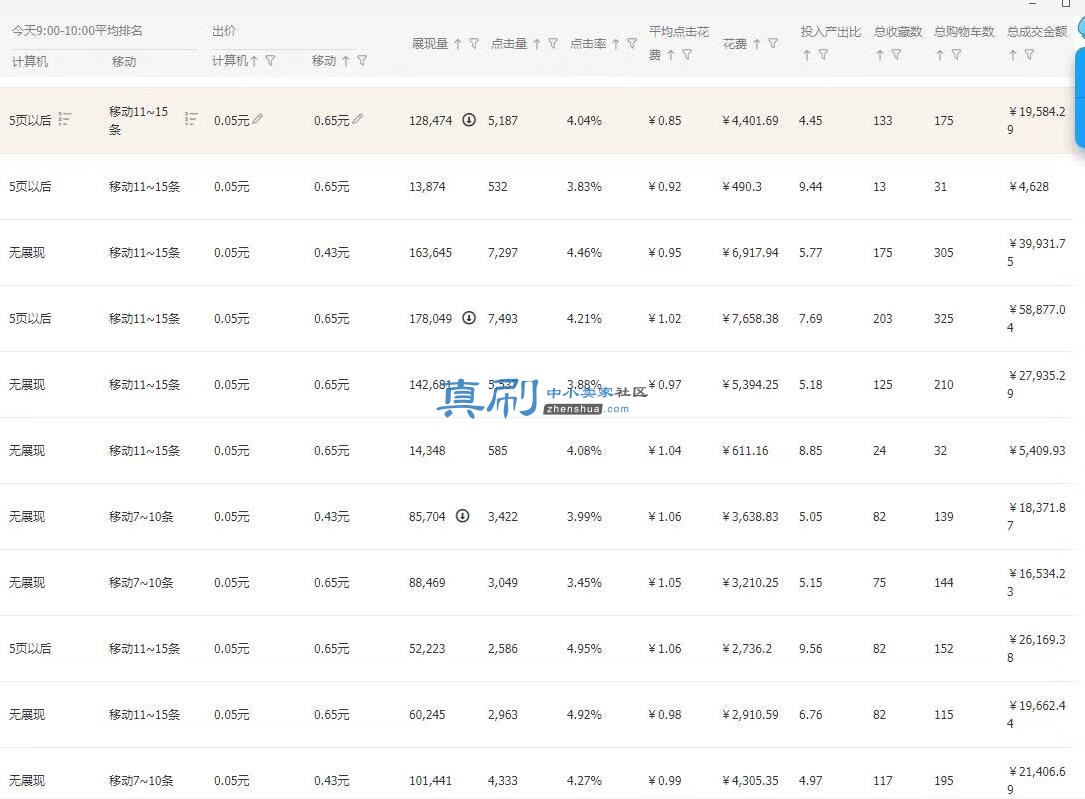Sort by 投入产出比 using its arrow icon

807,55
